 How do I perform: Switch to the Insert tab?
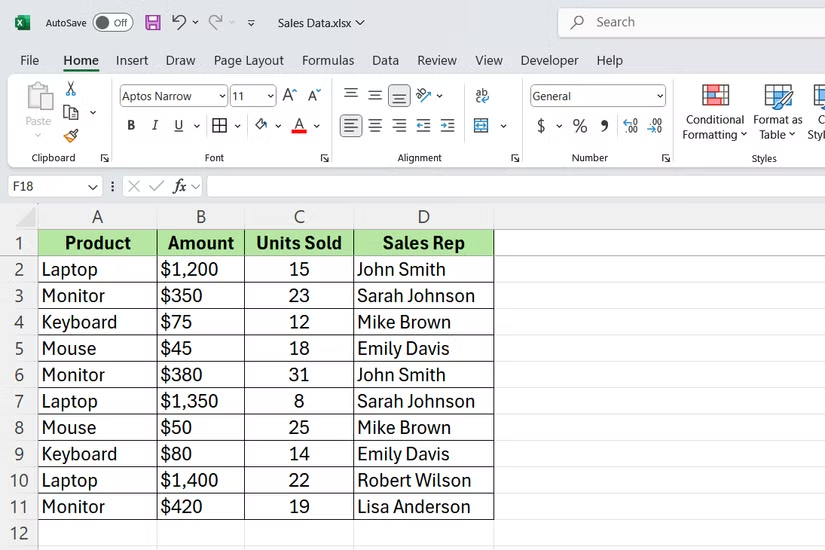[132, 60]
